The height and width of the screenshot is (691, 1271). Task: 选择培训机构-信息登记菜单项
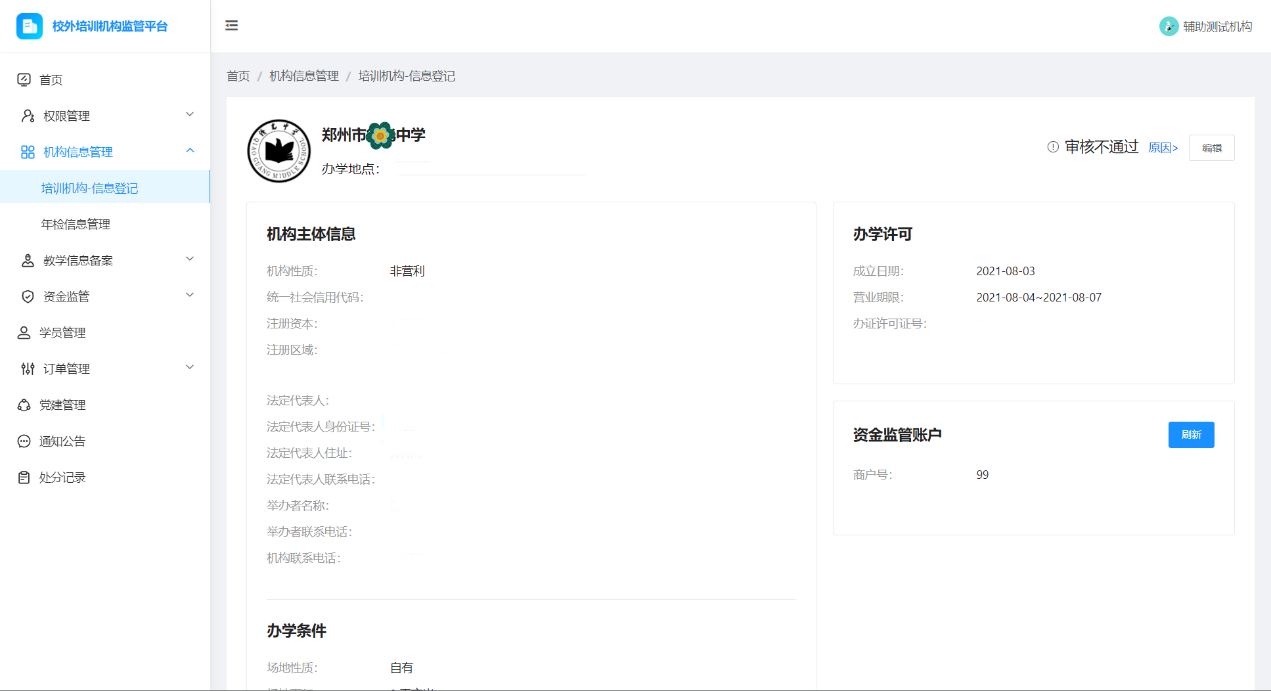click(x=105, y=187)
